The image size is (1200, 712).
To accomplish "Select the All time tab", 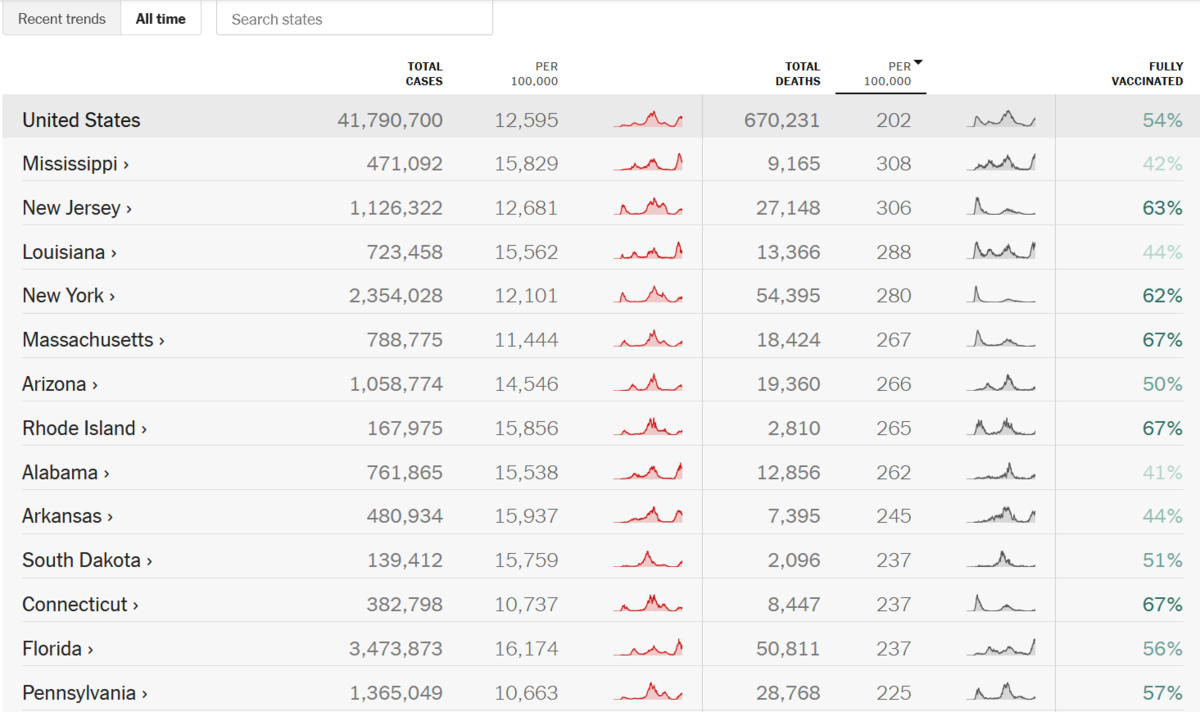I will click(x=161, y=19).
